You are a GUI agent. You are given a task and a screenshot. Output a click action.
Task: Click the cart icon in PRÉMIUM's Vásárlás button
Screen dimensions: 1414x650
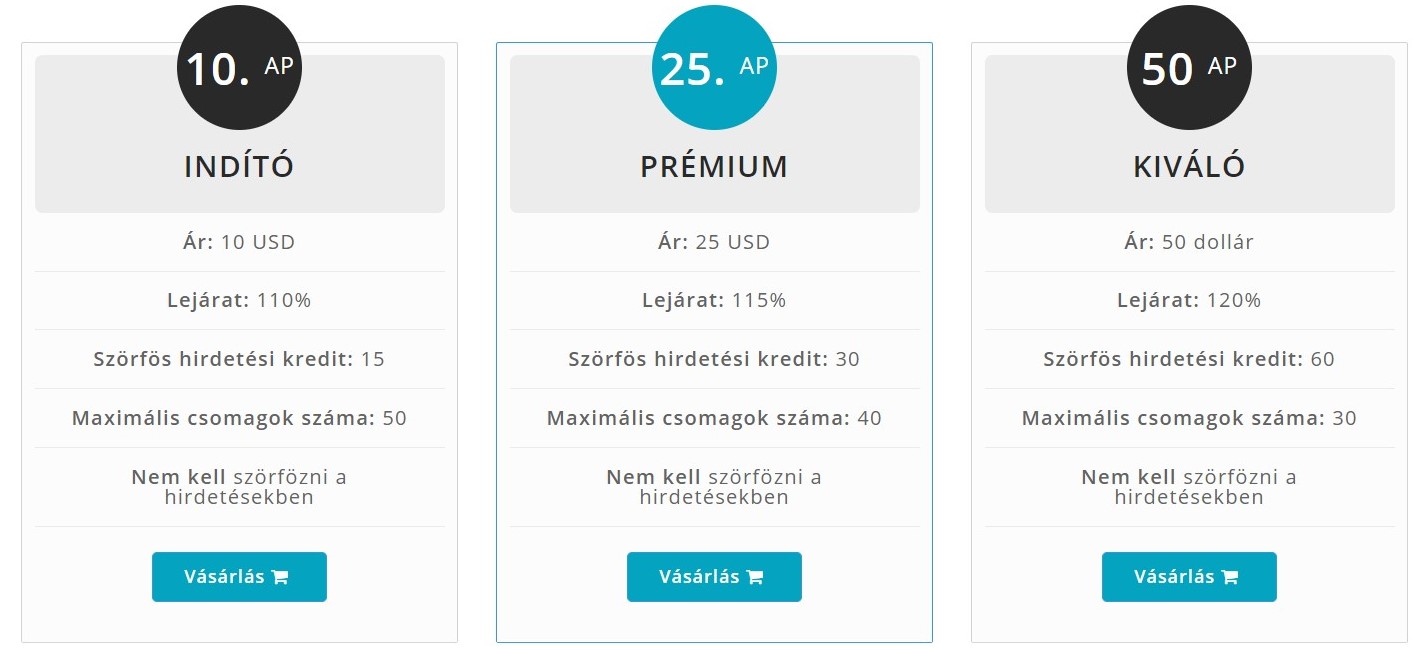(x=755, y=577)
